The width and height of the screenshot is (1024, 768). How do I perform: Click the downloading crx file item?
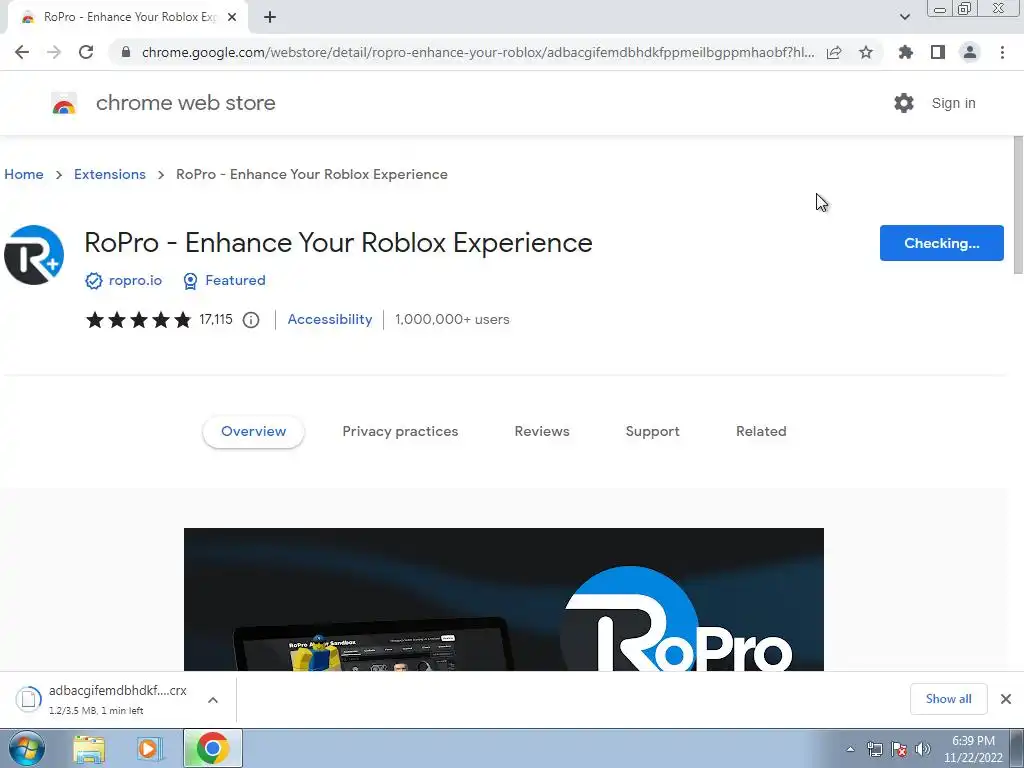tap(101, 699)
